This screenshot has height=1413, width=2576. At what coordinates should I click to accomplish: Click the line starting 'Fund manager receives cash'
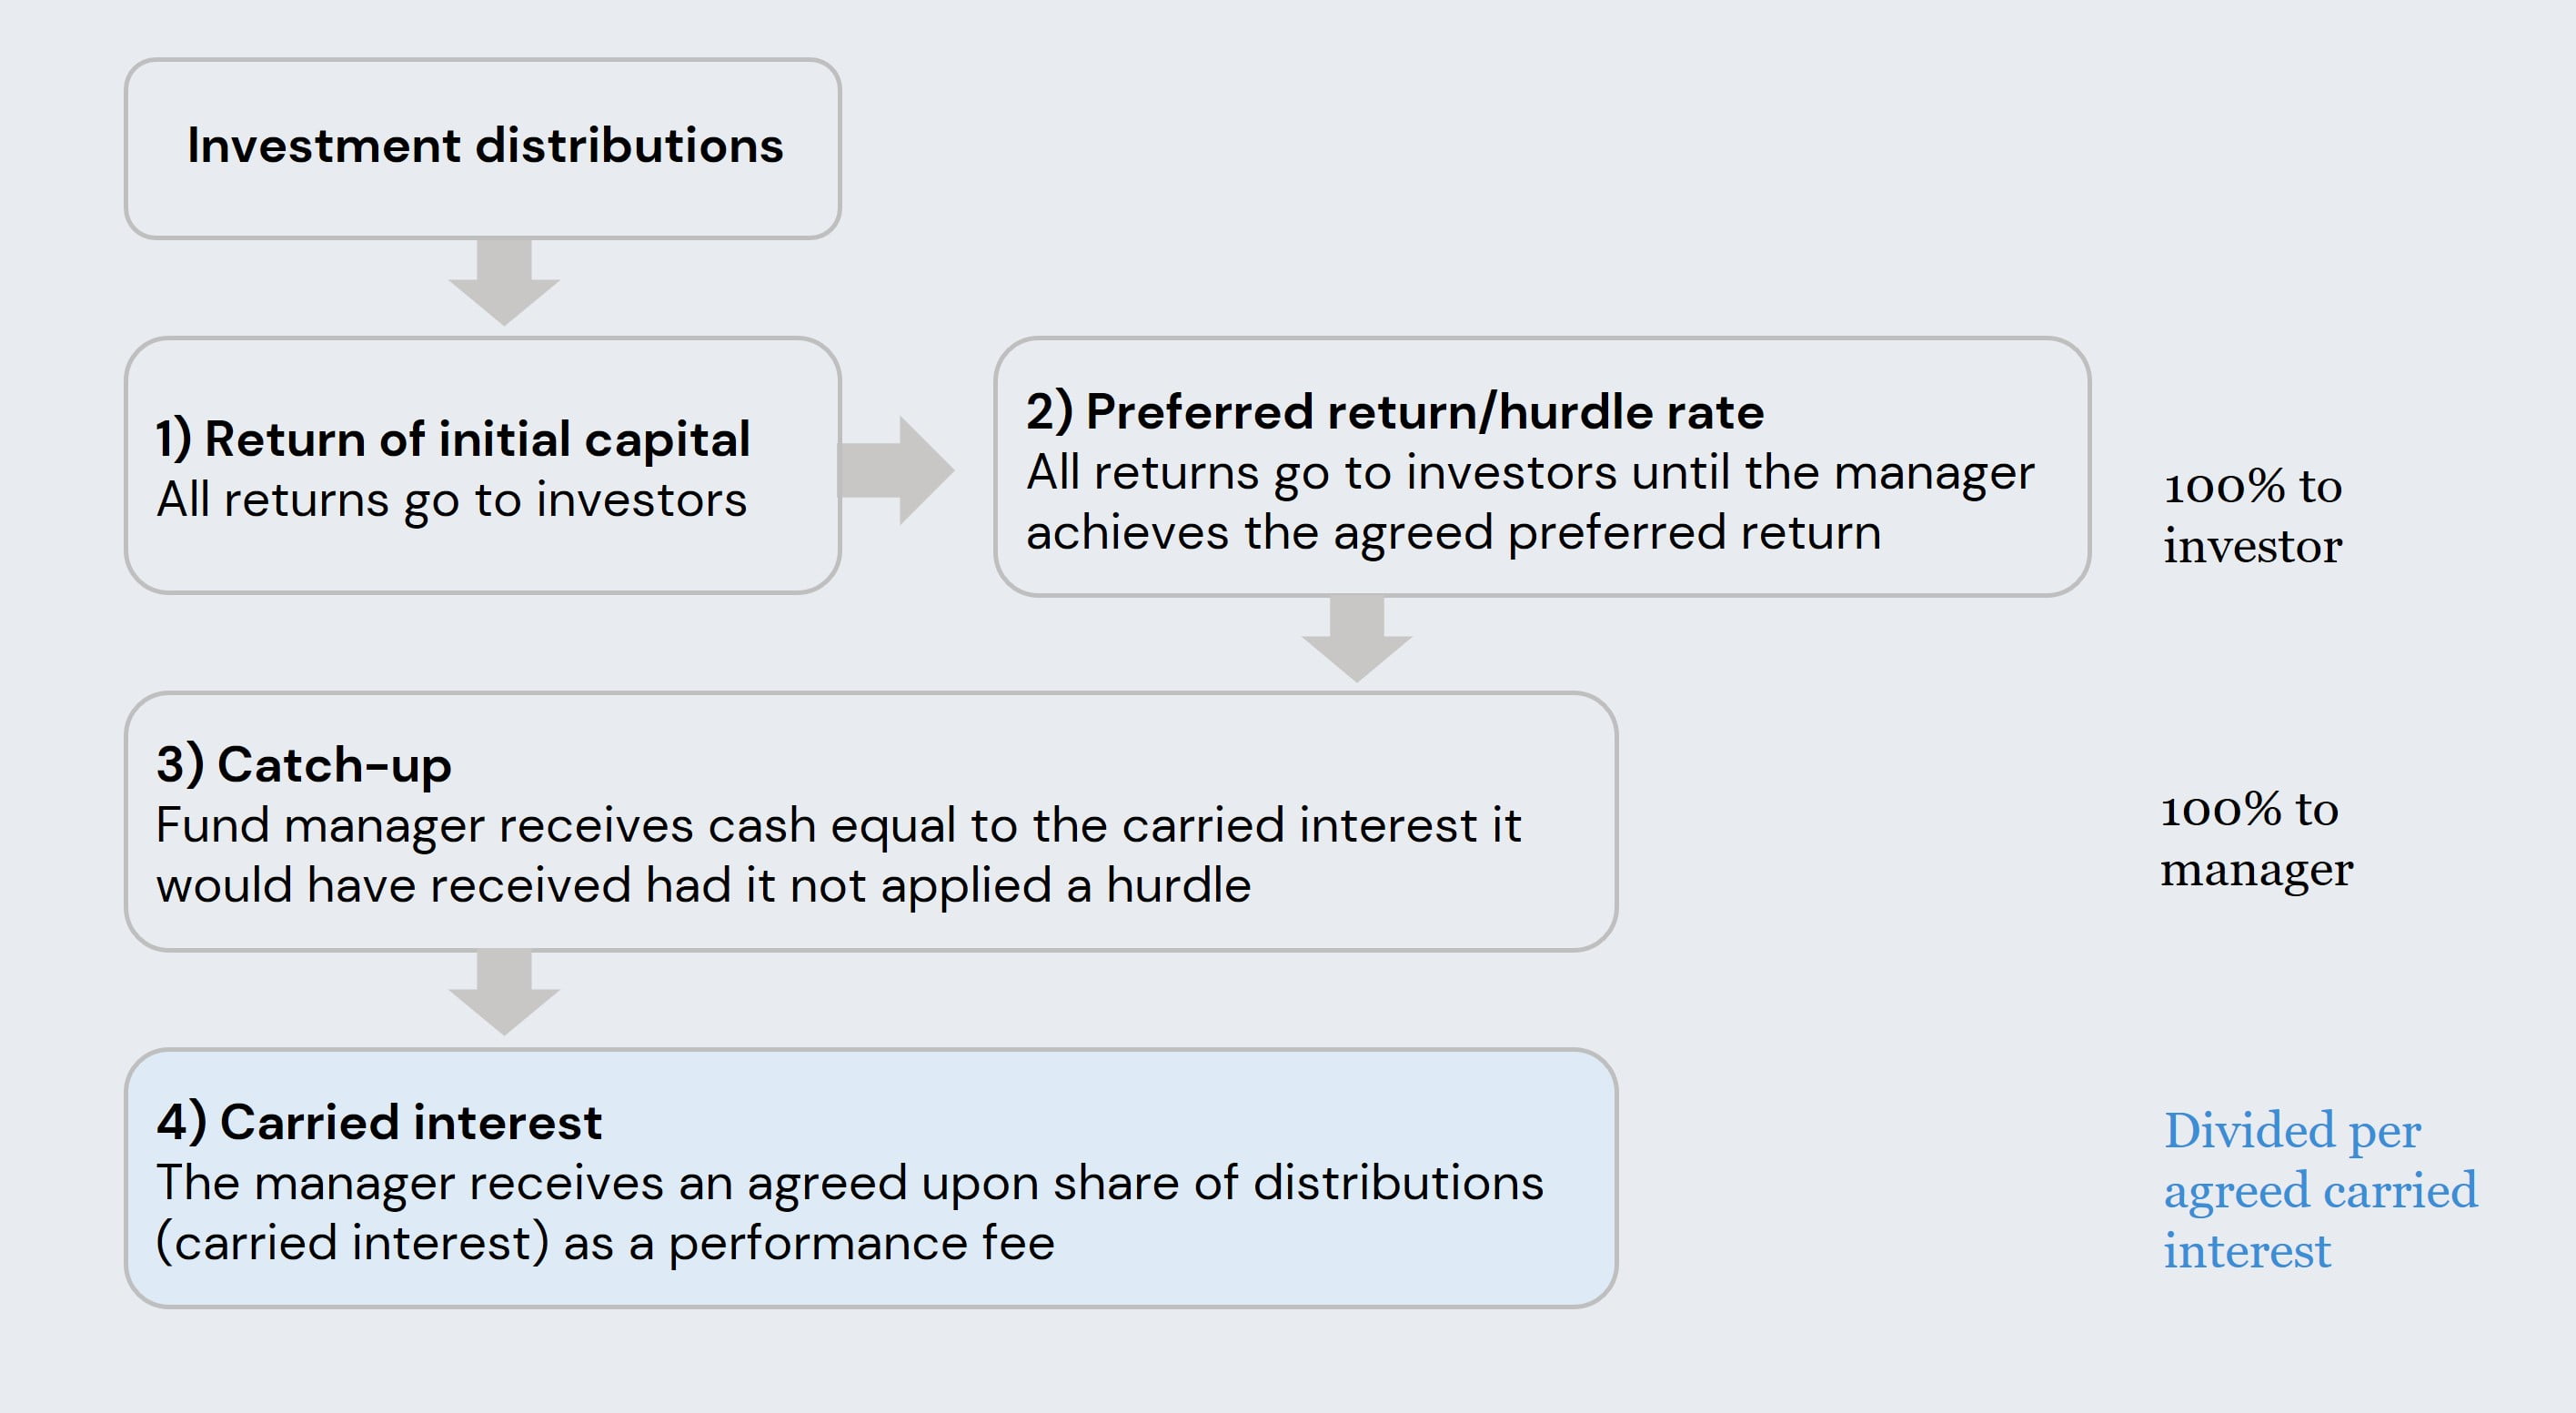[838, 826]
